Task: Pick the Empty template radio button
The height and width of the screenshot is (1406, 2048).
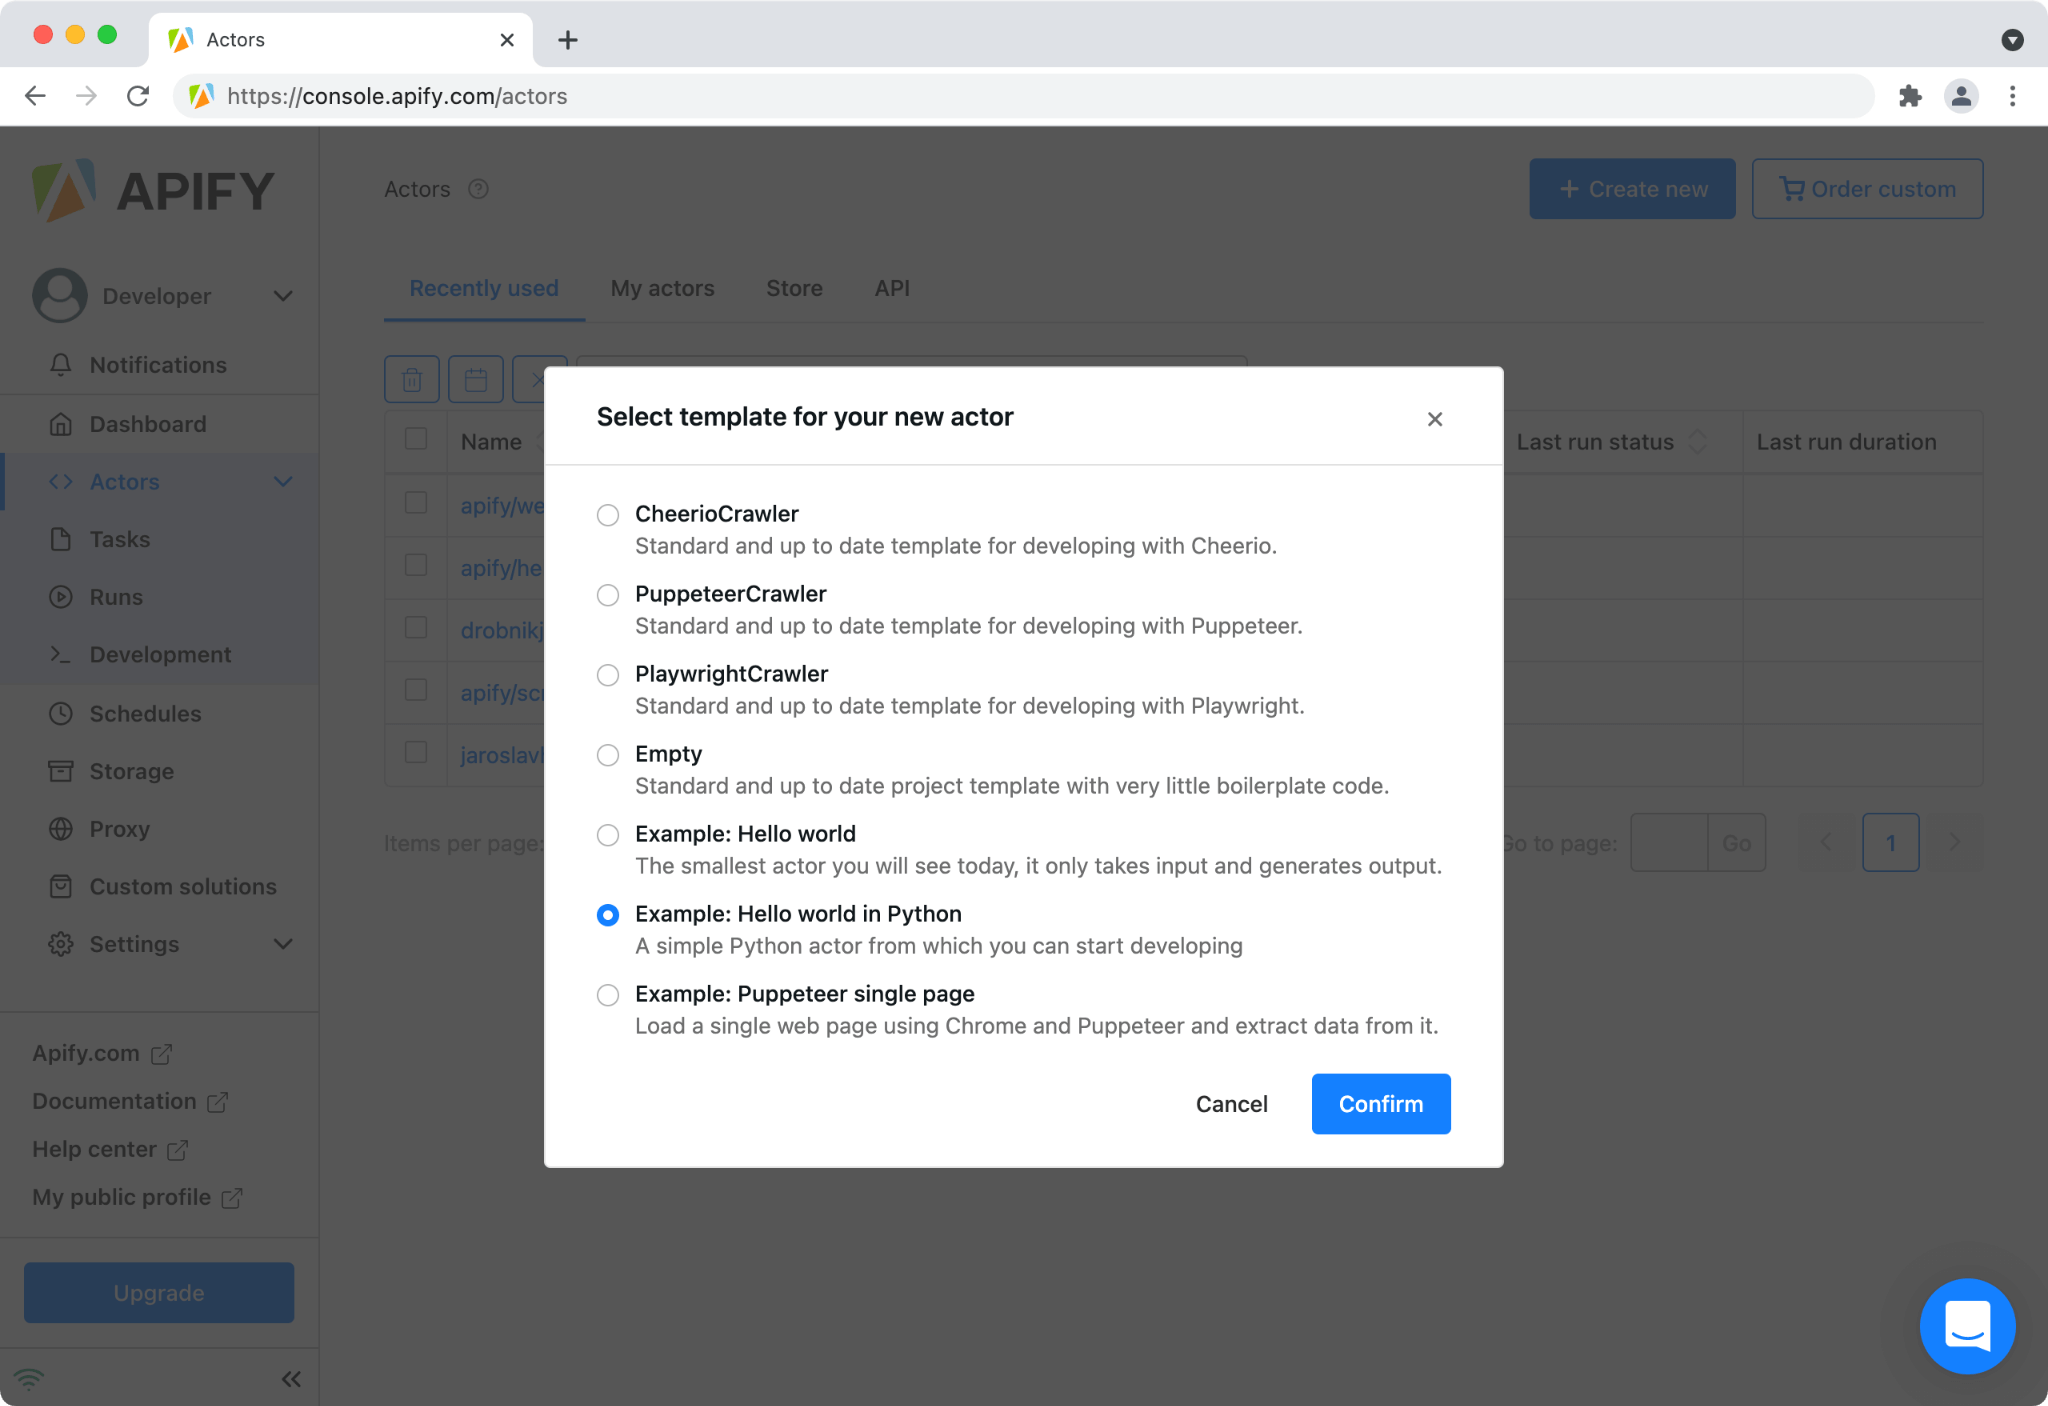Action: [x=608, y=755]
